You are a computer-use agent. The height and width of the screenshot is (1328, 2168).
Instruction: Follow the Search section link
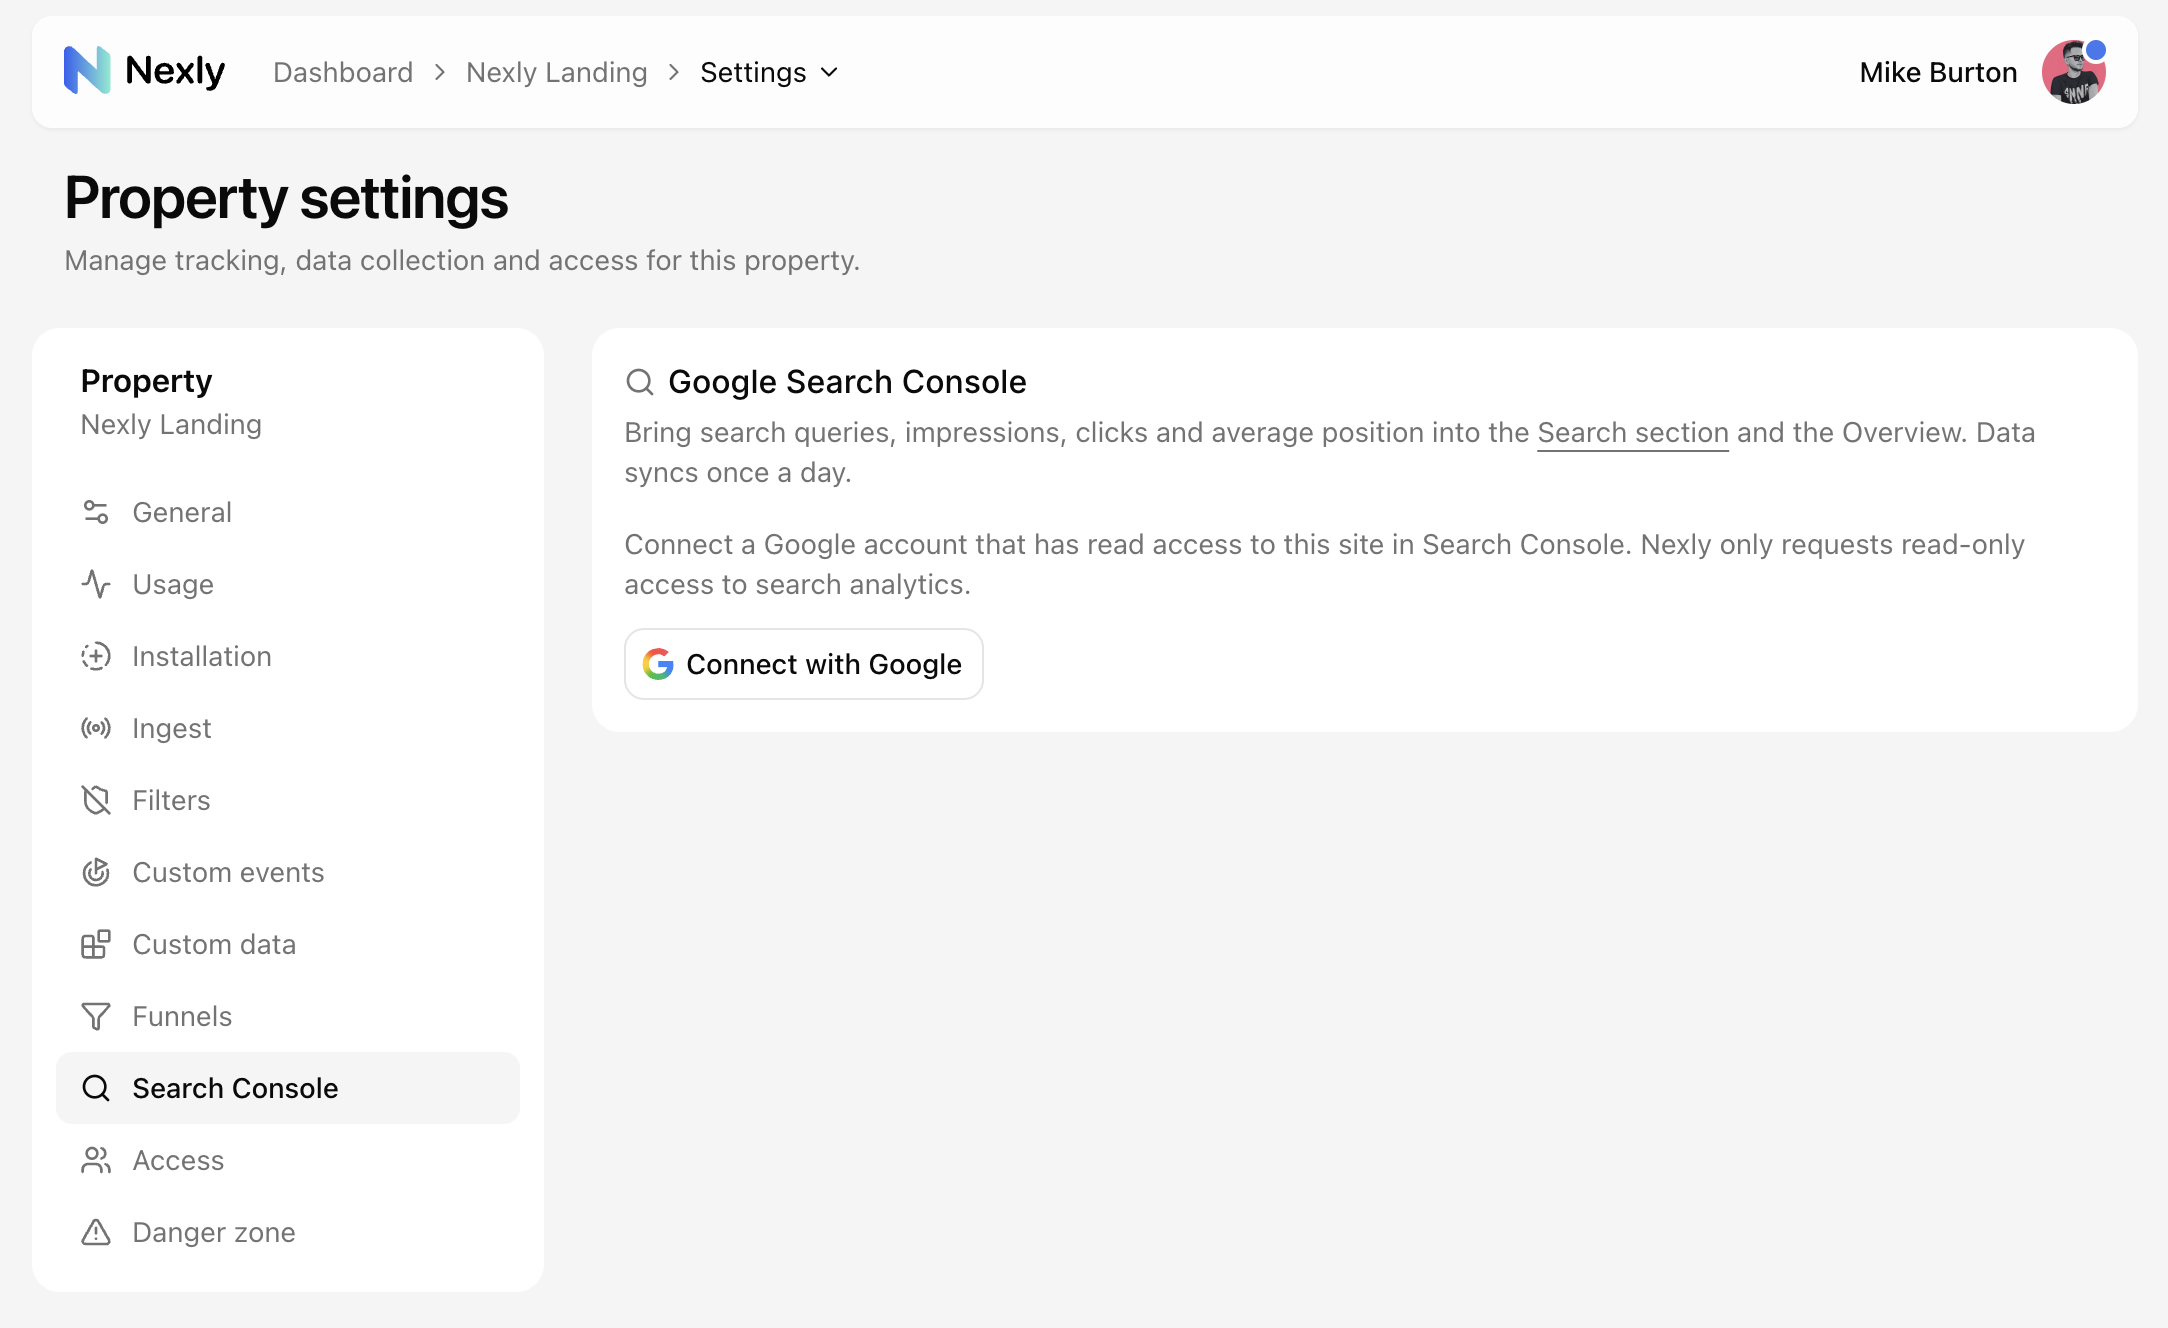pyautogui.click(x=1633, y=432)
